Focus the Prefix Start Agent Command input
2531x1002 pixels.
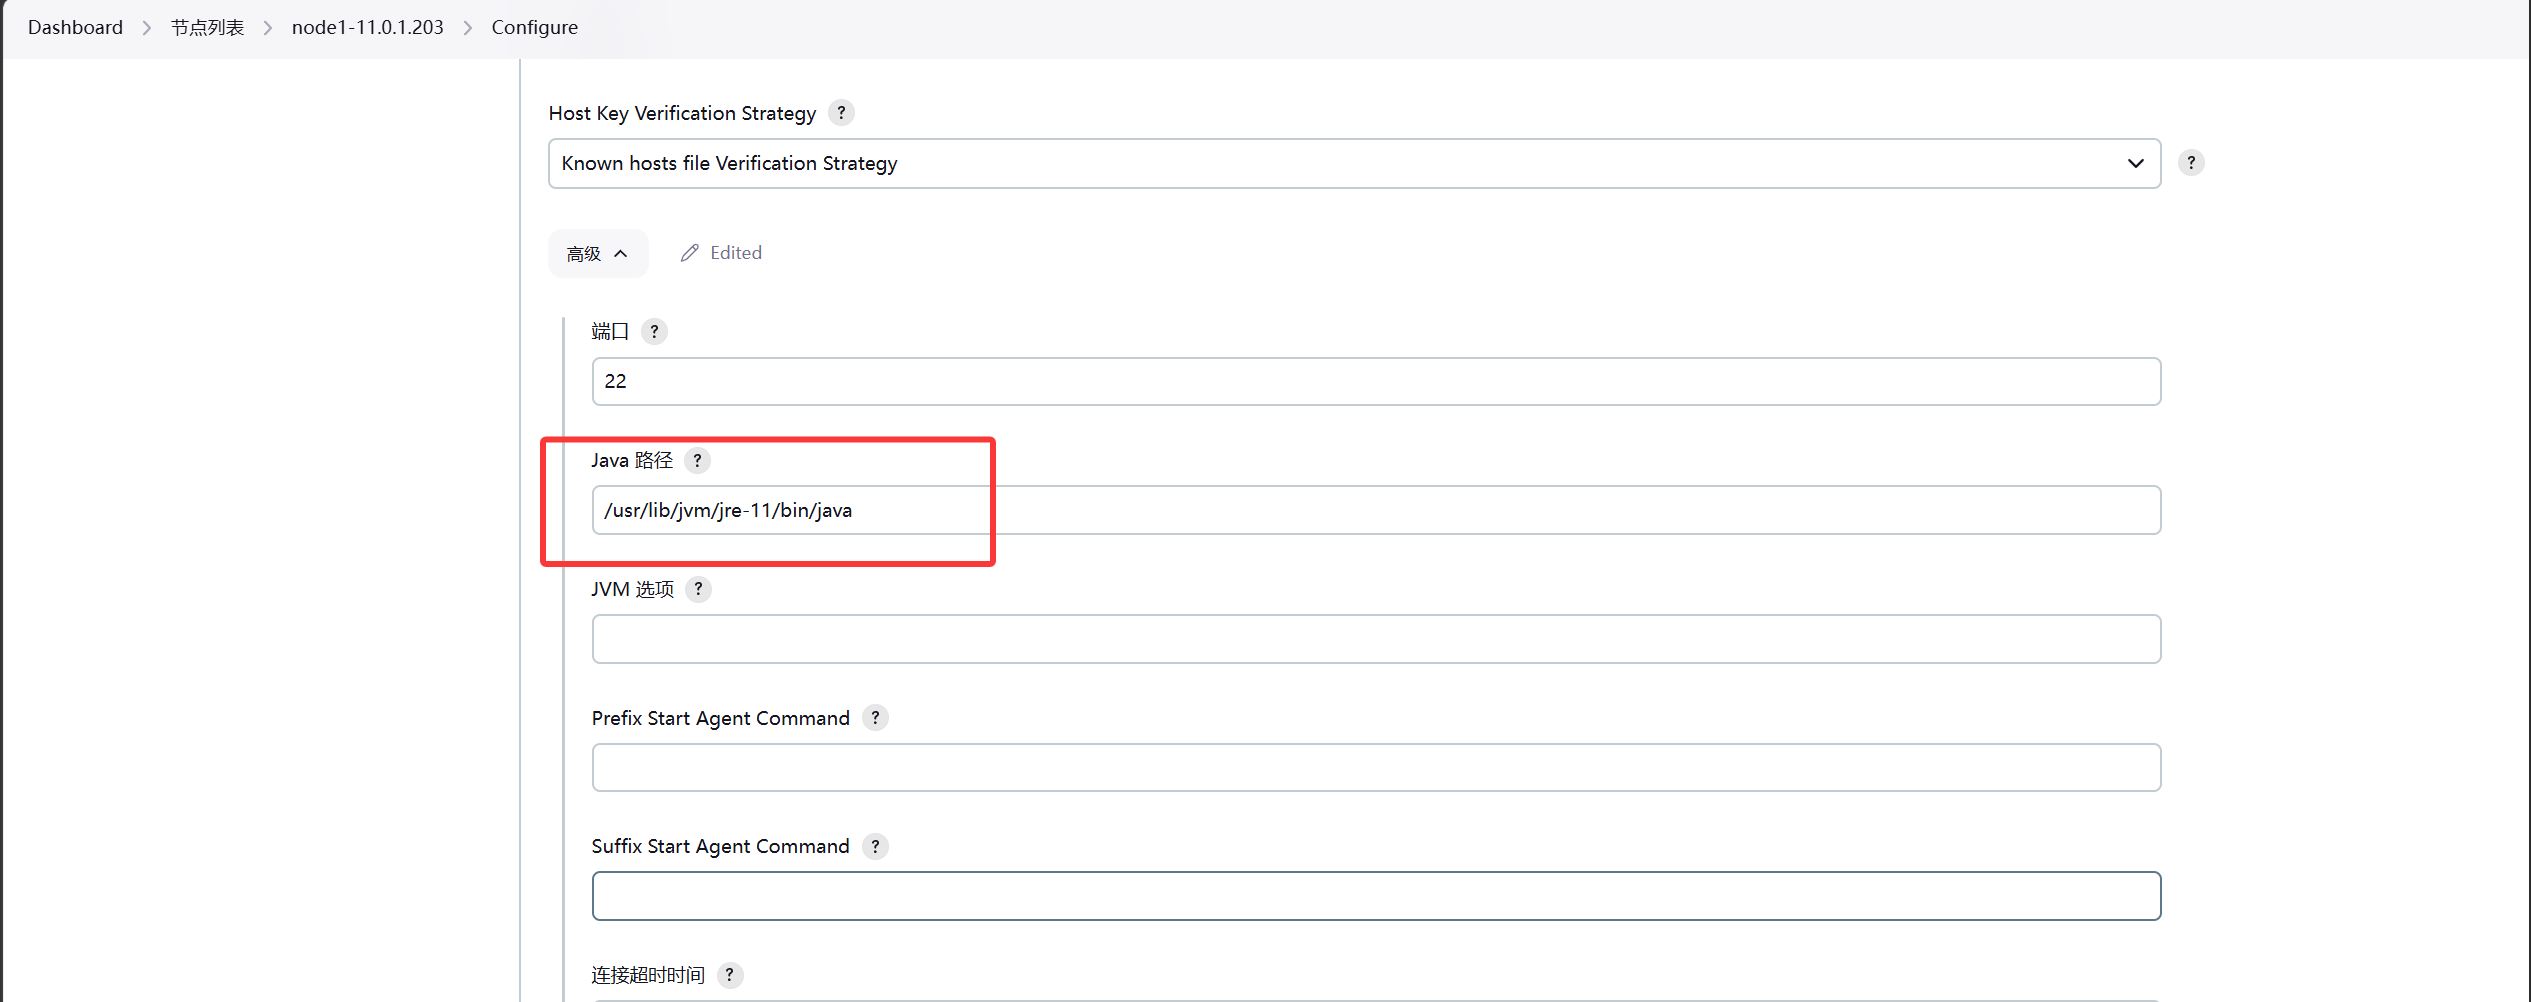(x=1376, y=768)
